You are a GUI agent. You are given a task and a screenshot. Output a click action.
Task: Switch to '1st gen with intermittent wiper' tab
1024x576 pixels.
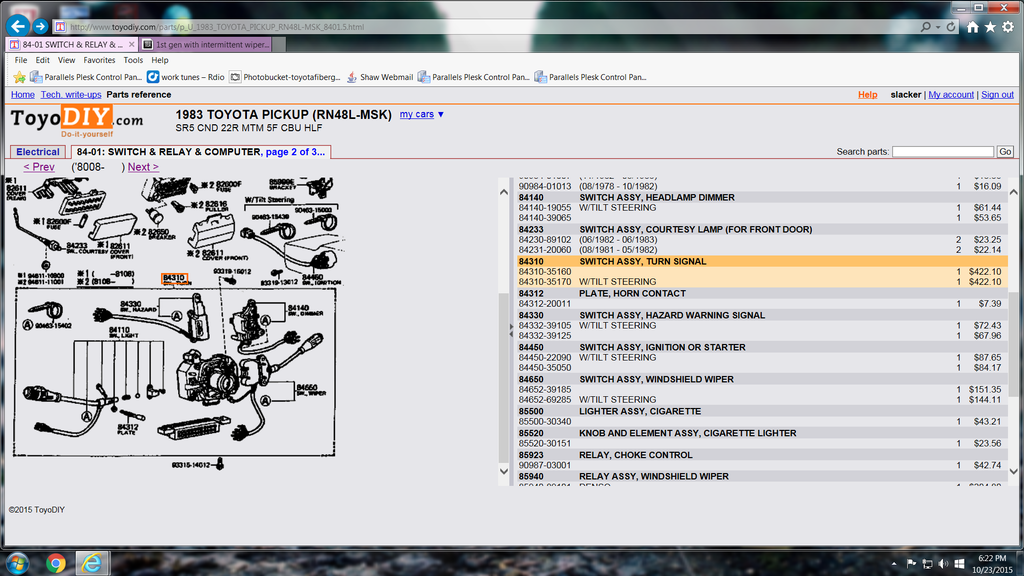[x=205, y=44]
